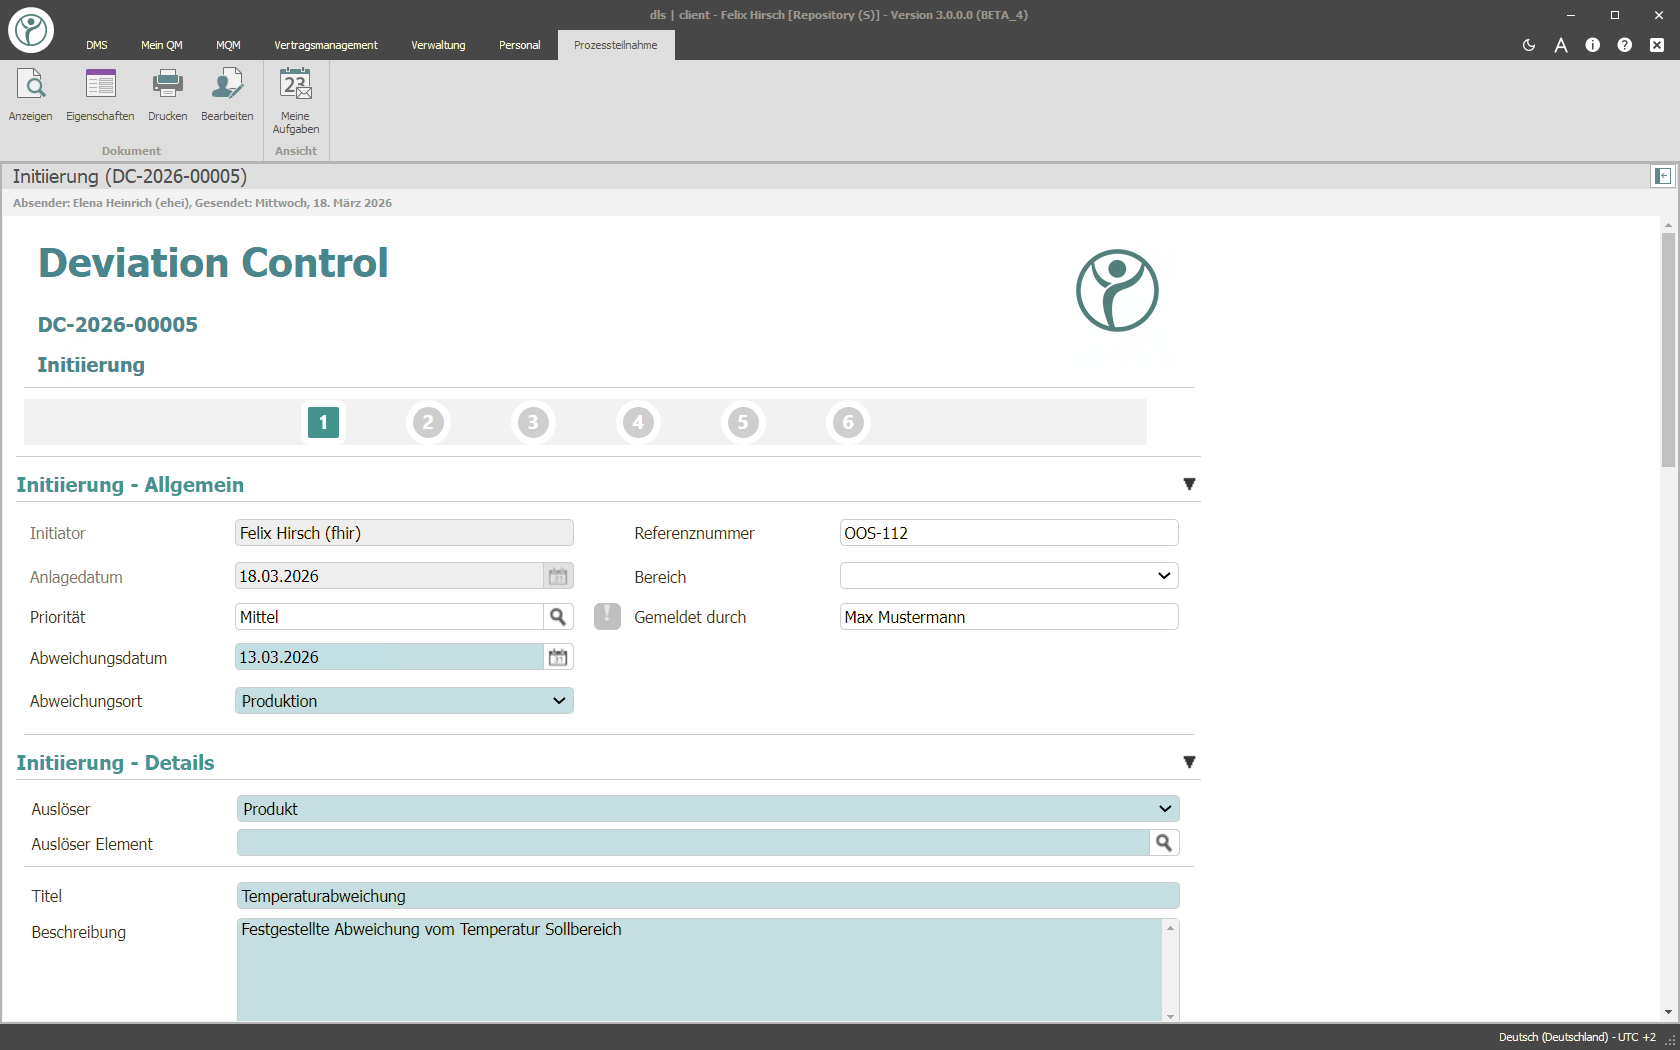Toggle dark mode moon icon
1680x1050 pixels.
point(1529,45)
